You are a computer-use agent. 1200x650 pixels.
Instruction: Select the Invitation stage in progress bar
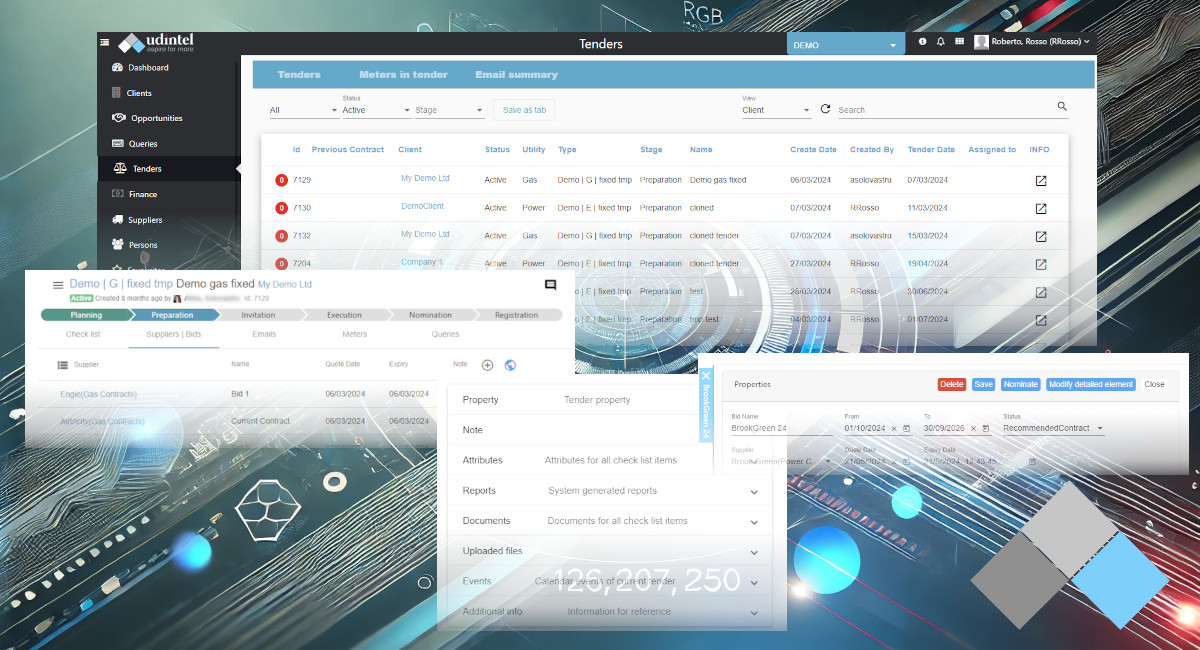tap(258, 315)
